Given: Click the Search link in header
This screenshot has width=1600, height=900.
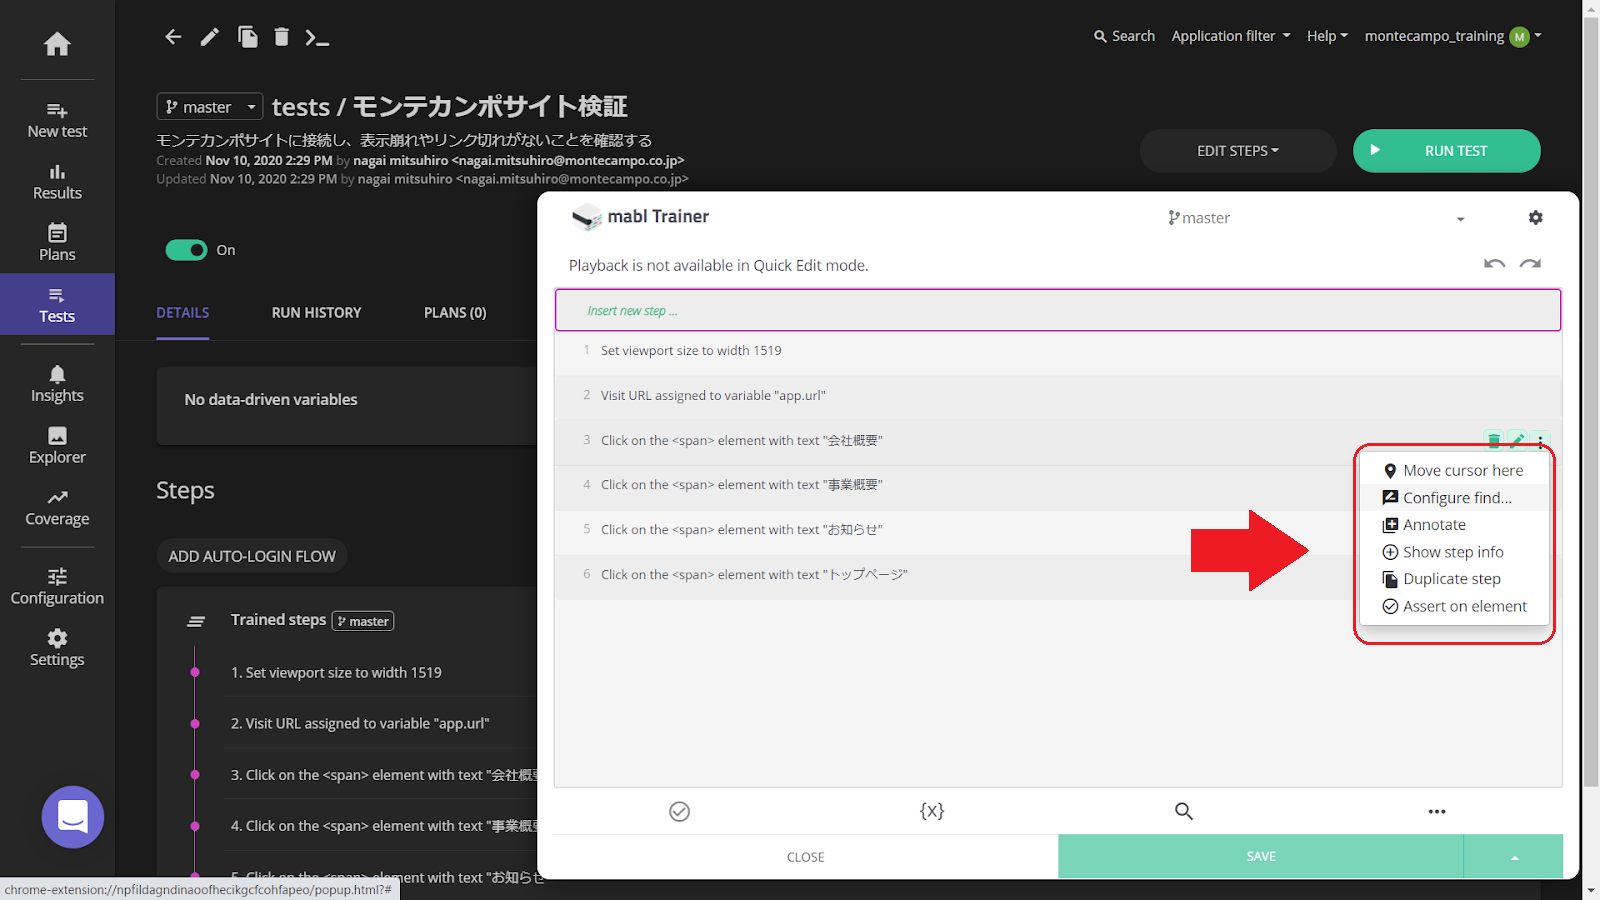Looking at the screenshot, I should (1124, 36).
